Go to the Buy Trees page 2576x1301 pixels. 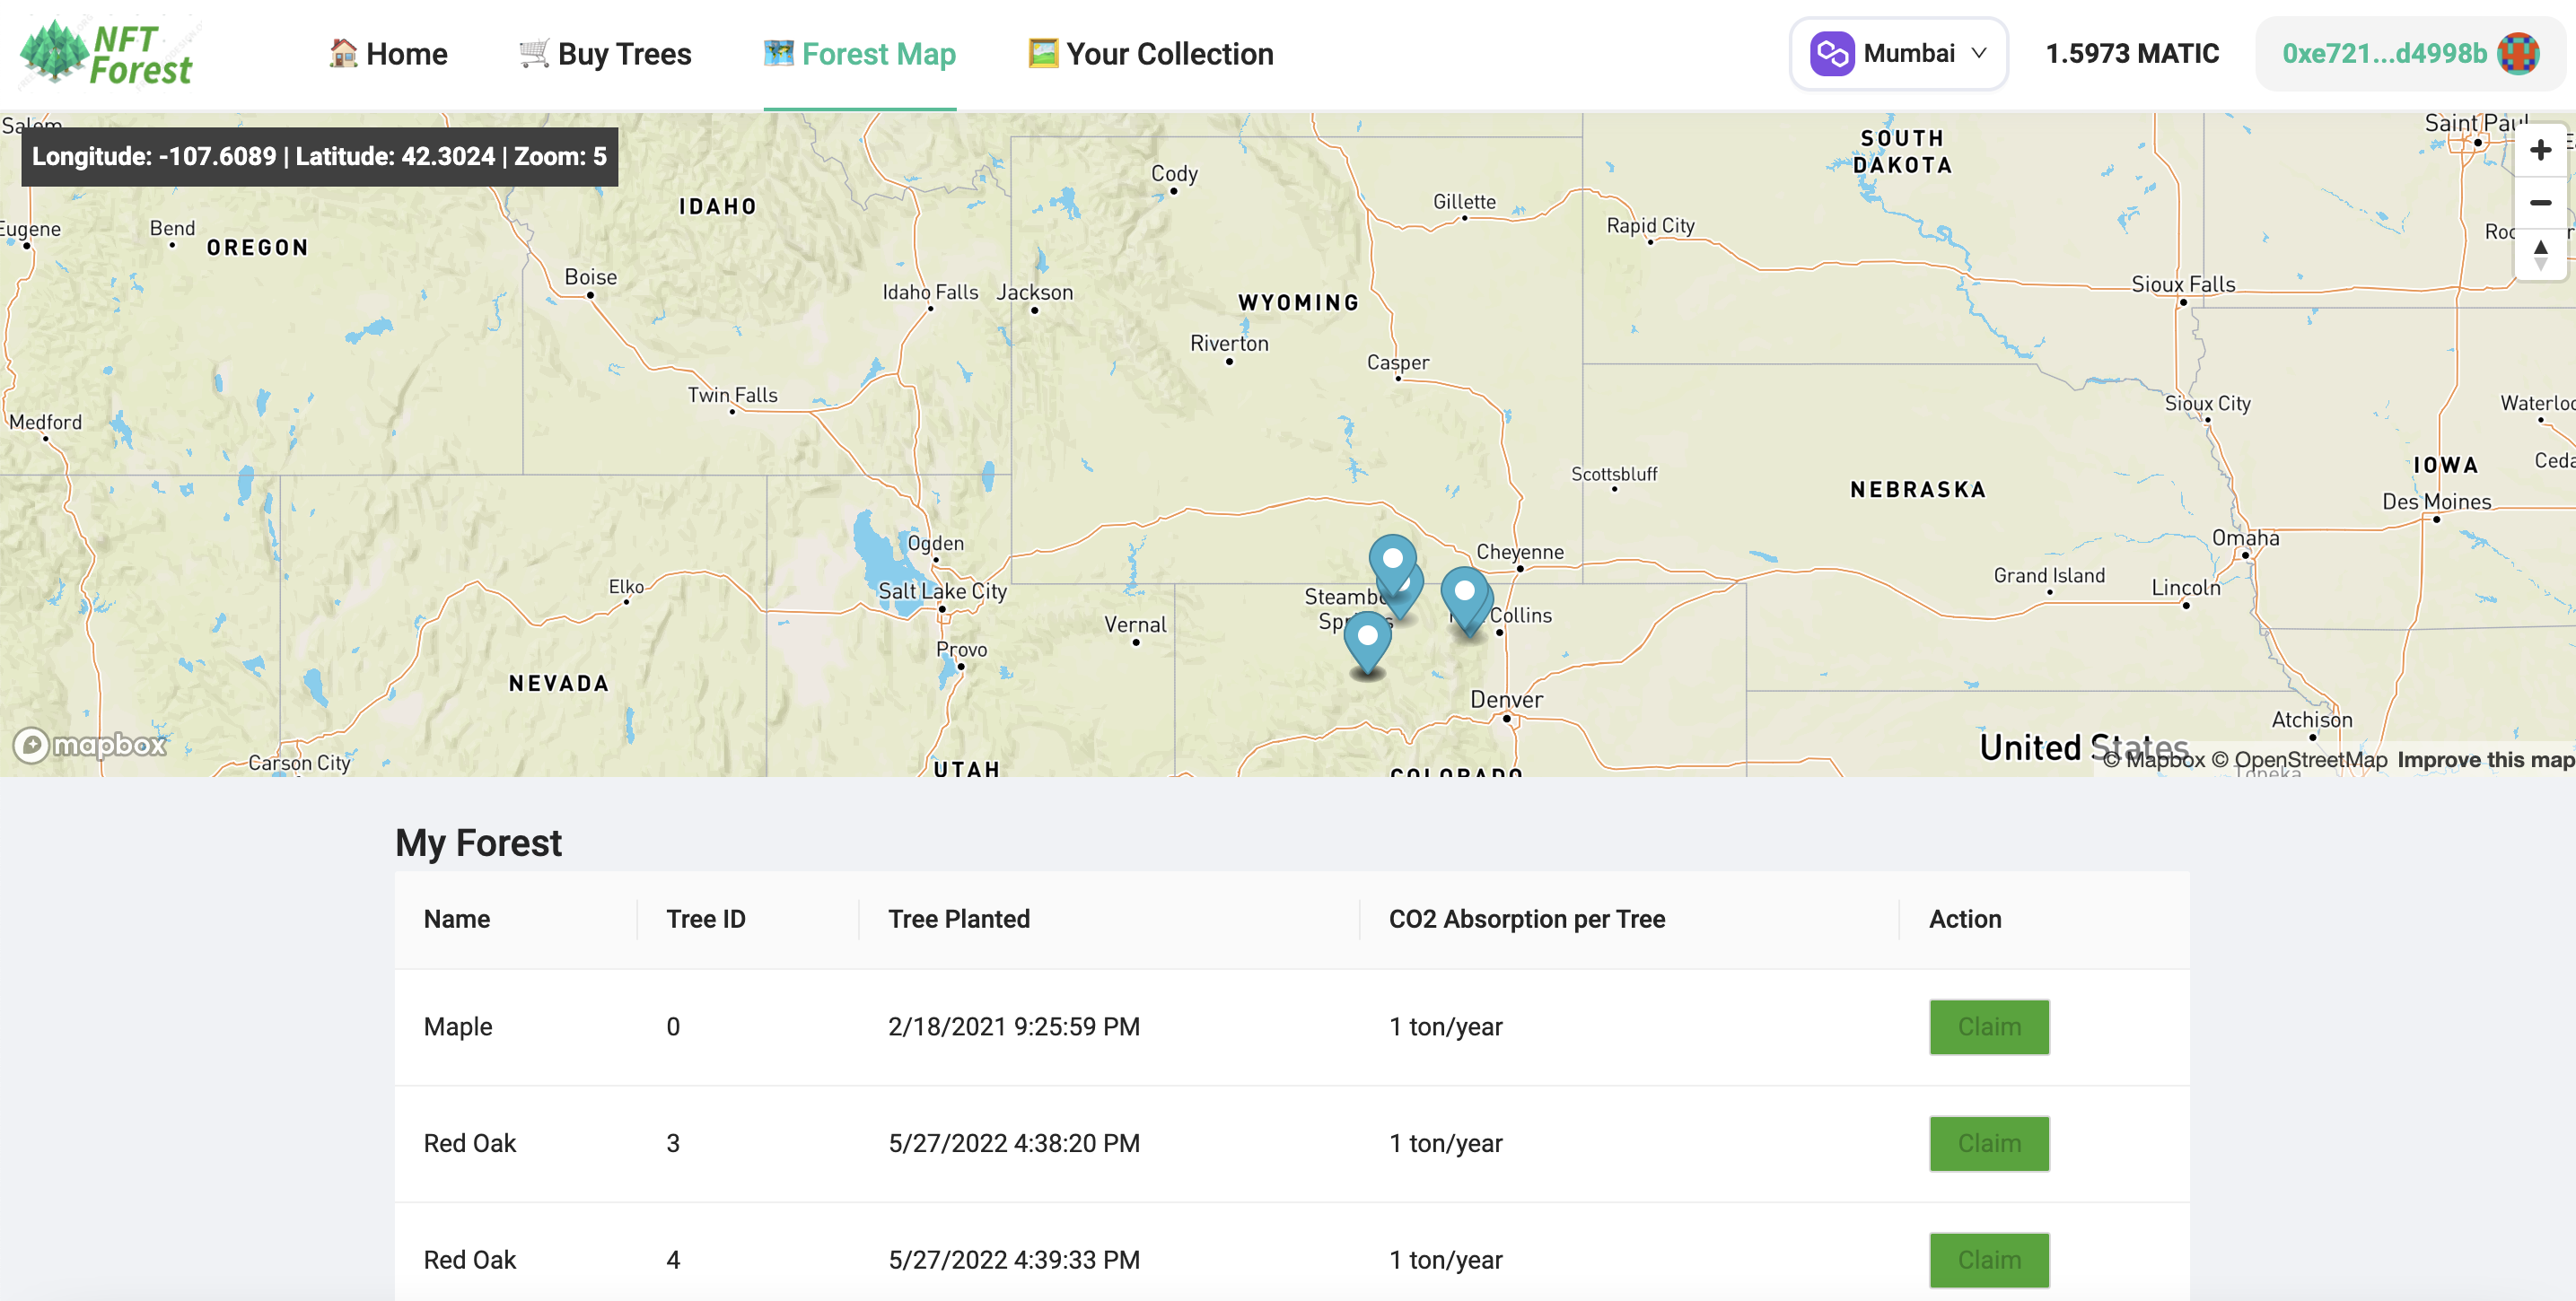(605, 54)
